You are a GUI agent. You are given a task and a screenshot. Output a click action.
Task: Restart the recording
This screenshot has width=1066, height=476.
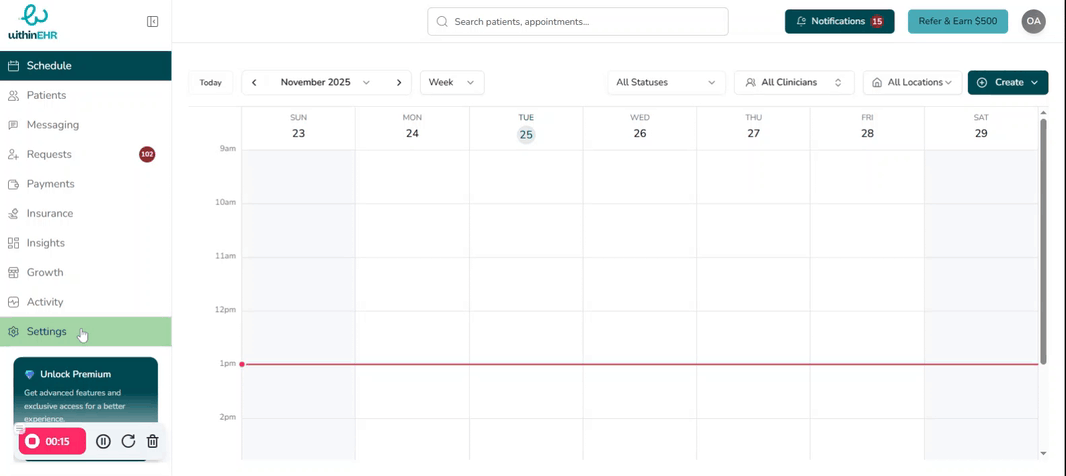click(128, 441)
